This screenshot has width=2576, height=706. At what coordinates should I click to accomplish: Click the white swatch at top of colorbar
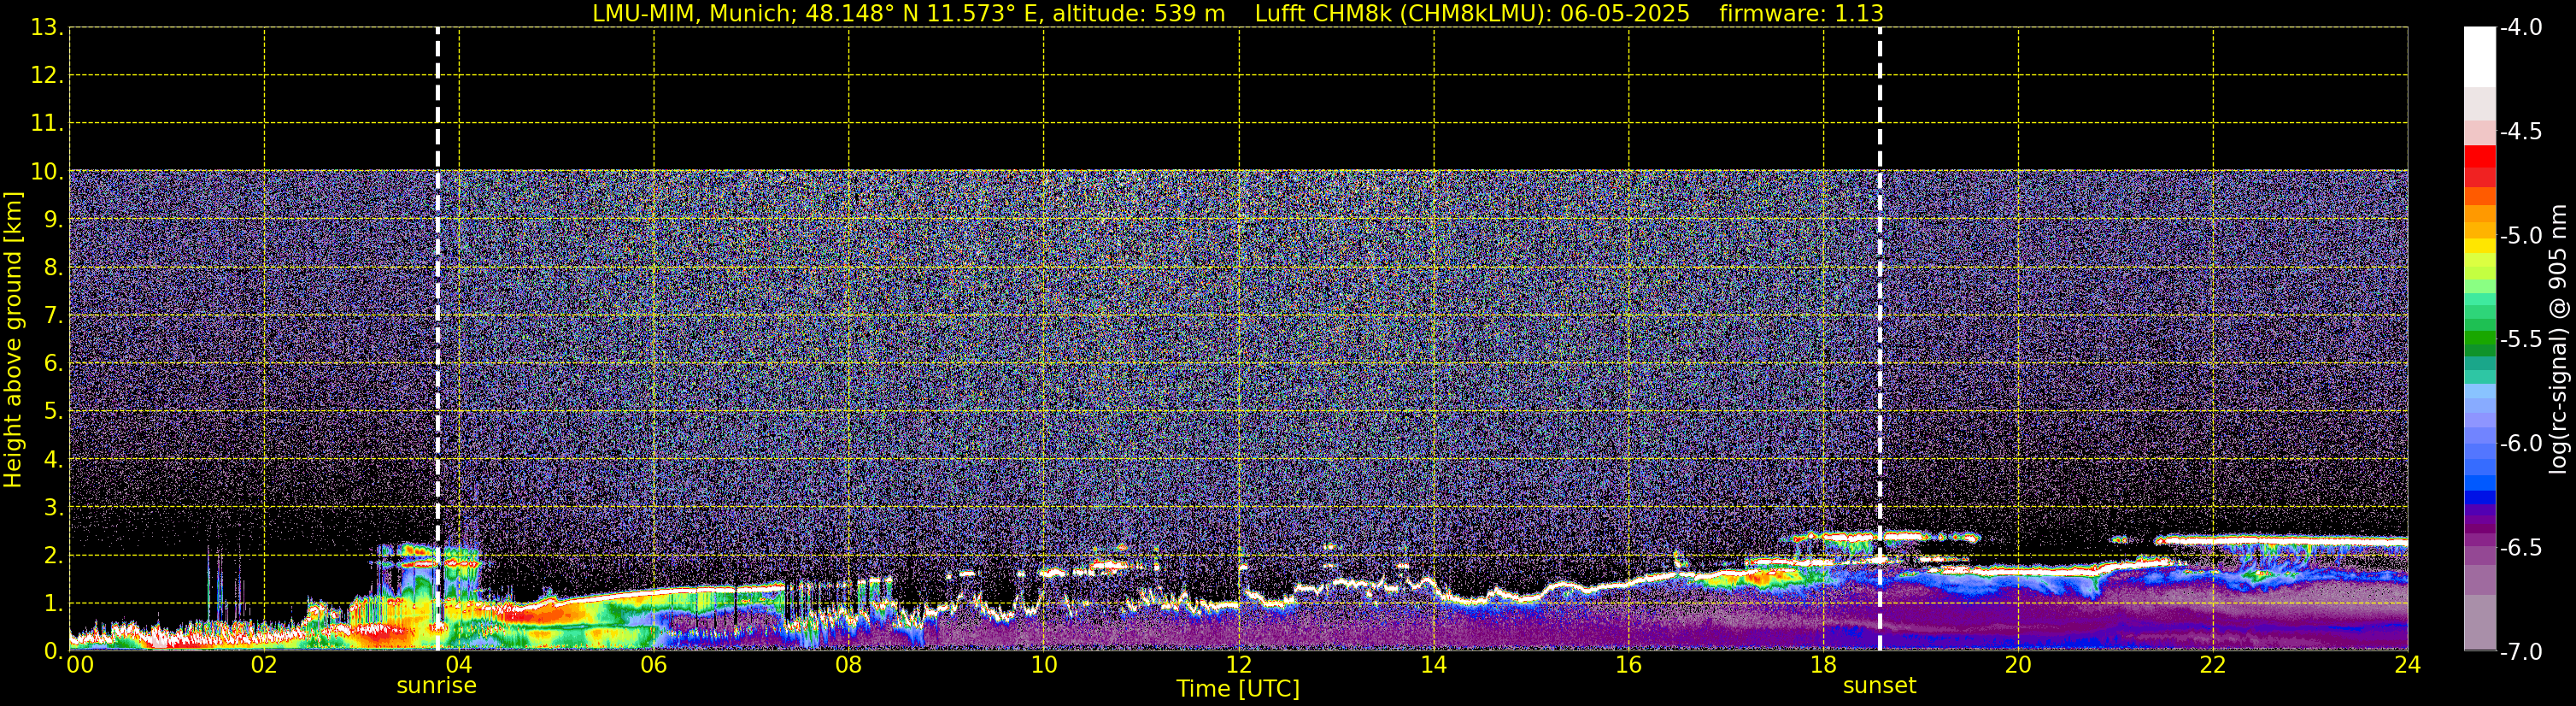click(2480, 57)
